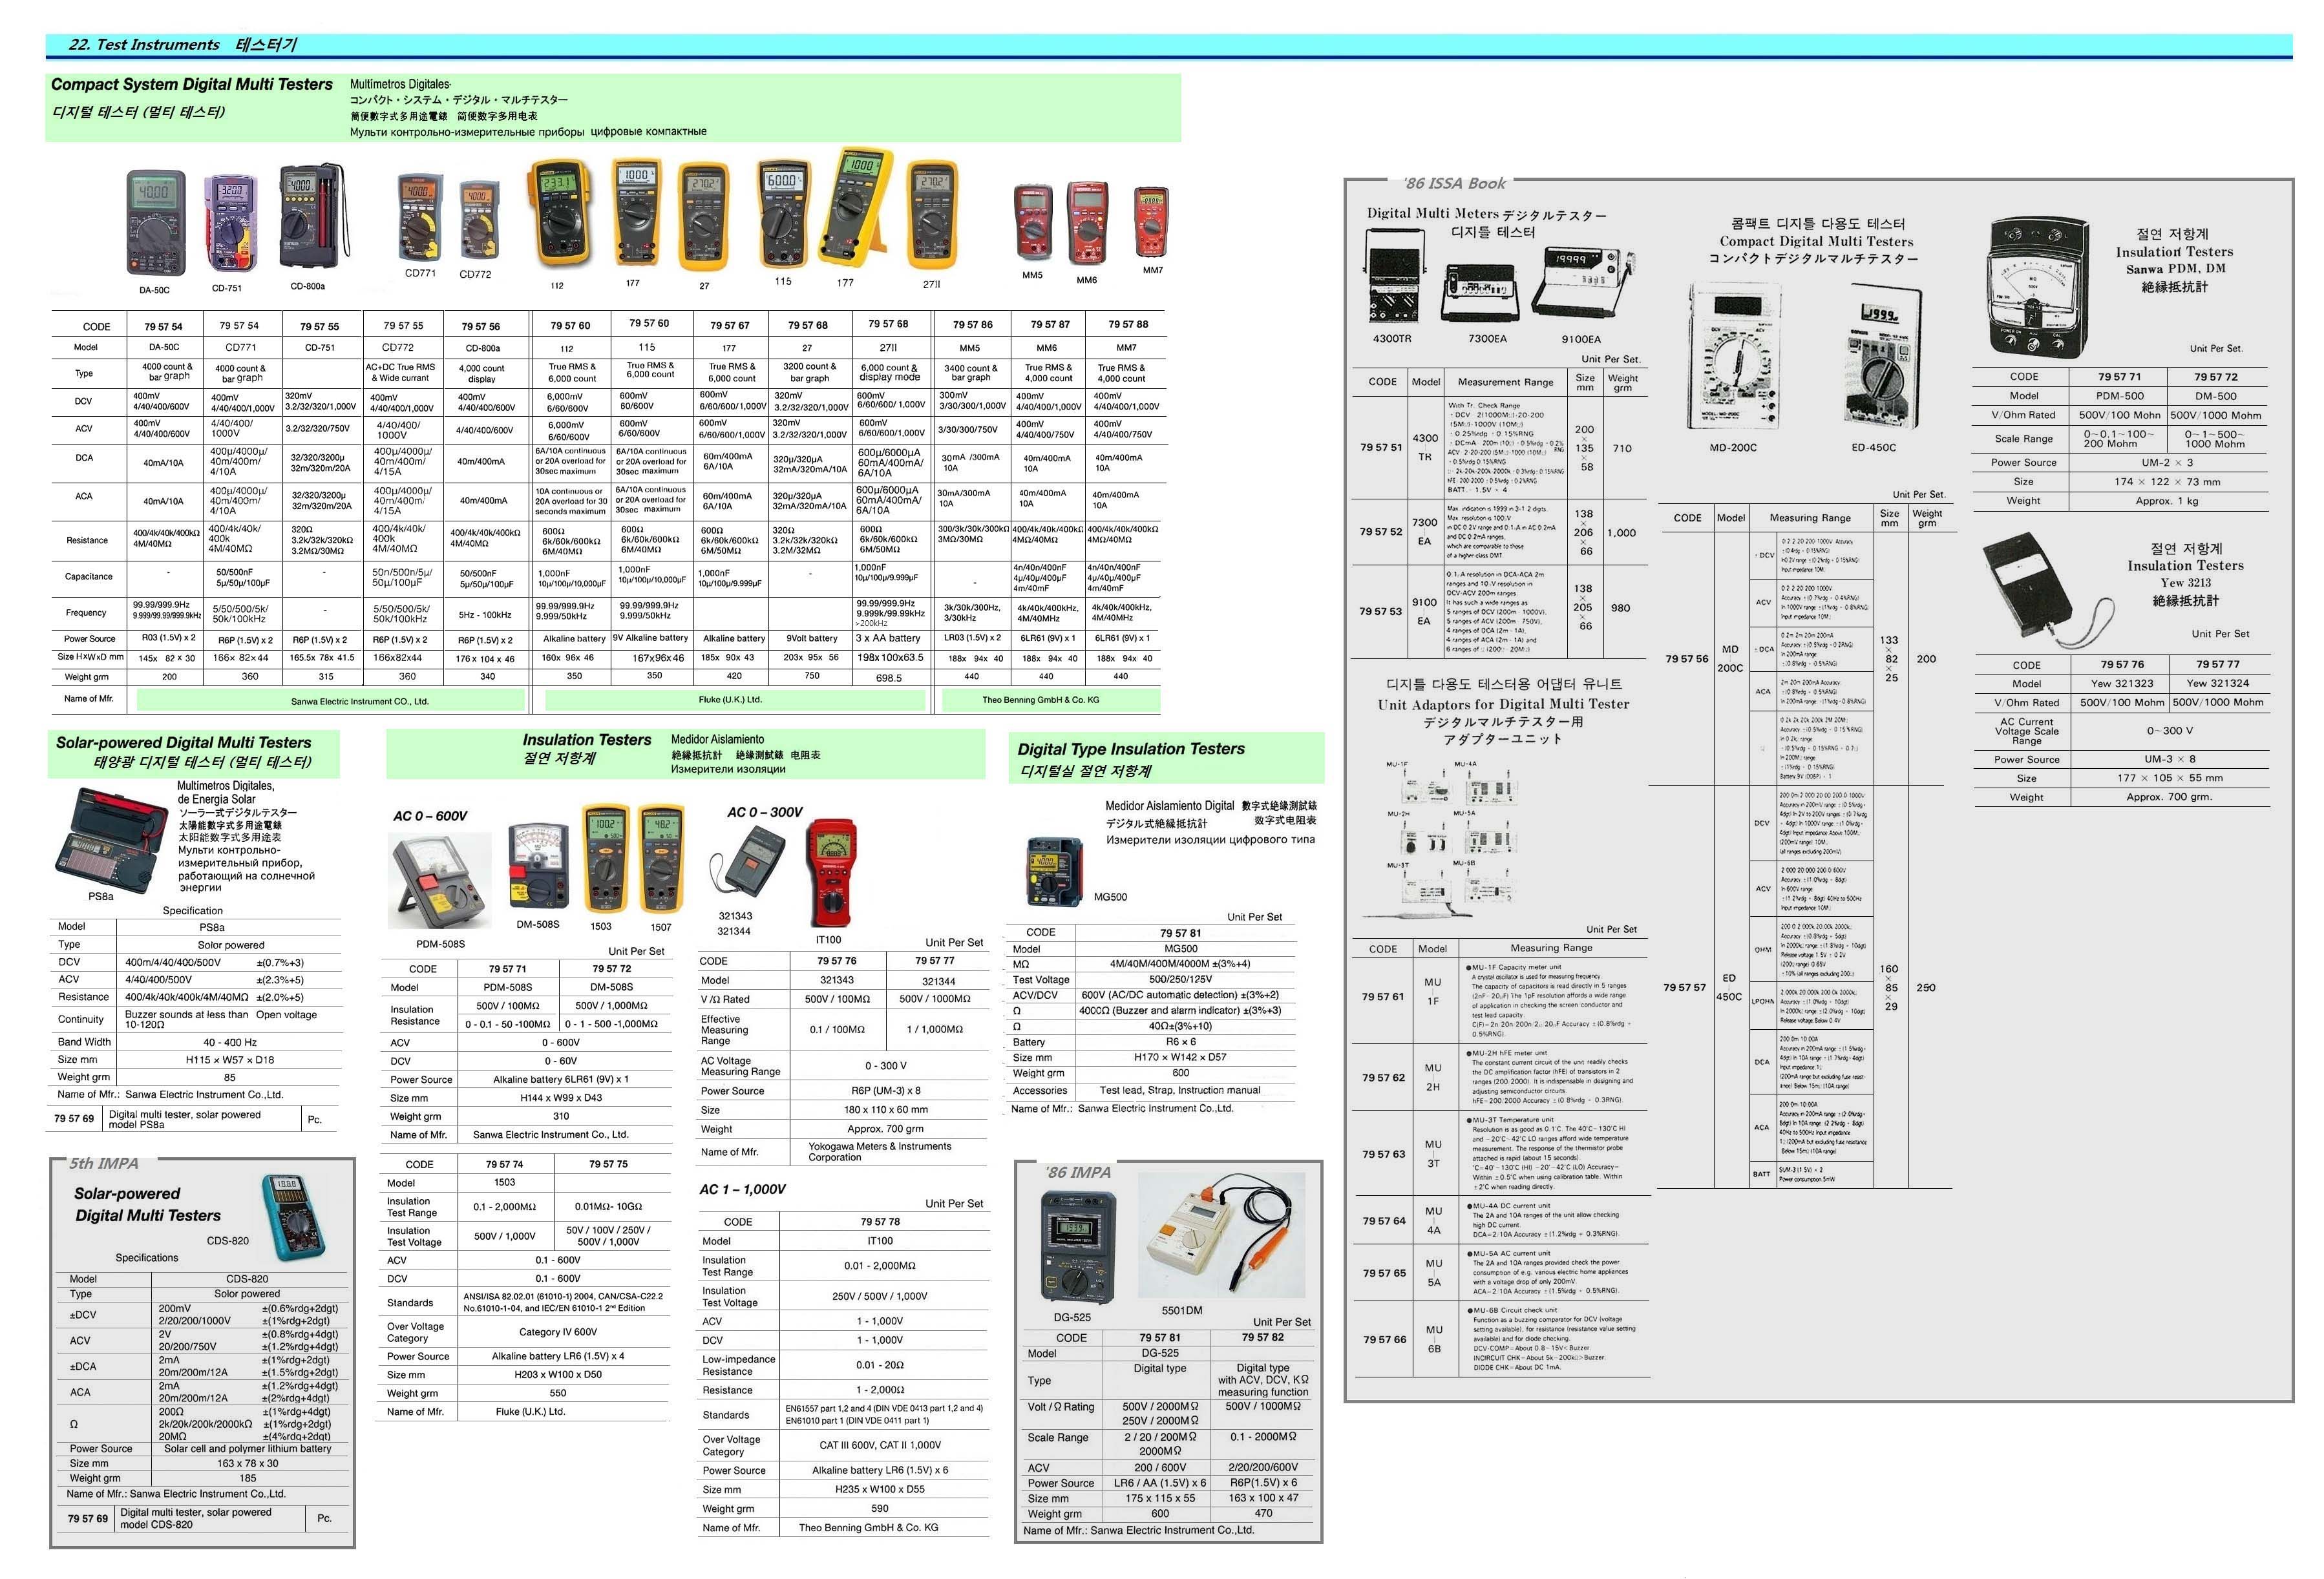Click the Sanwa PDM analog tester image
This screenshot has width=2324, height=1579.
tap(2039, 289)
